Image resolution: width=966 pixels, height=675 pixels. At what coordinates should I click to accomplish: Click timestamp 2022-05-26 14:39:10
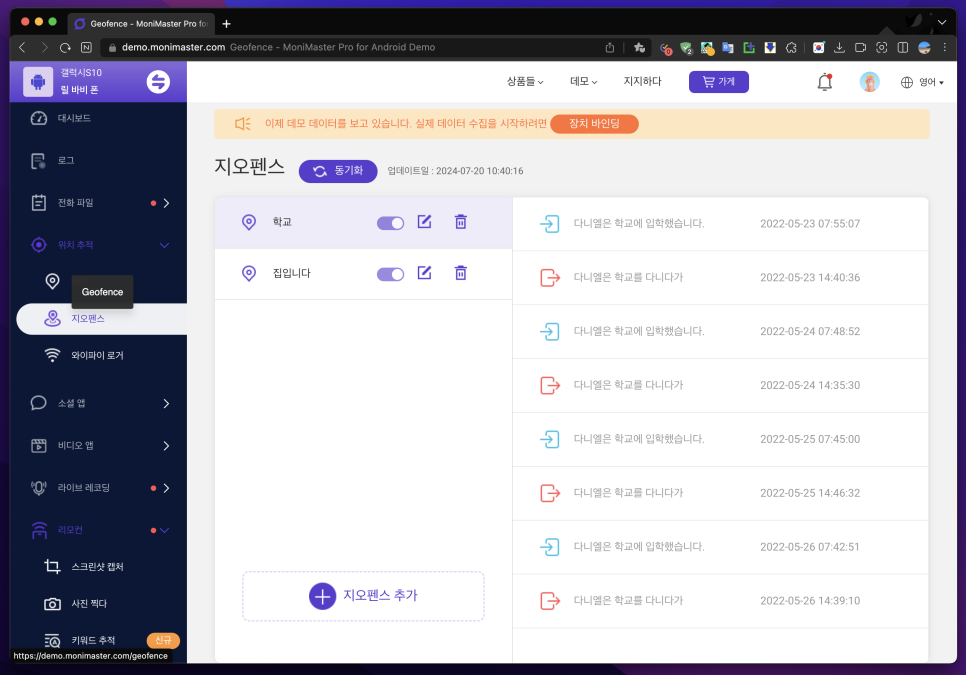(x=810, y=601)
